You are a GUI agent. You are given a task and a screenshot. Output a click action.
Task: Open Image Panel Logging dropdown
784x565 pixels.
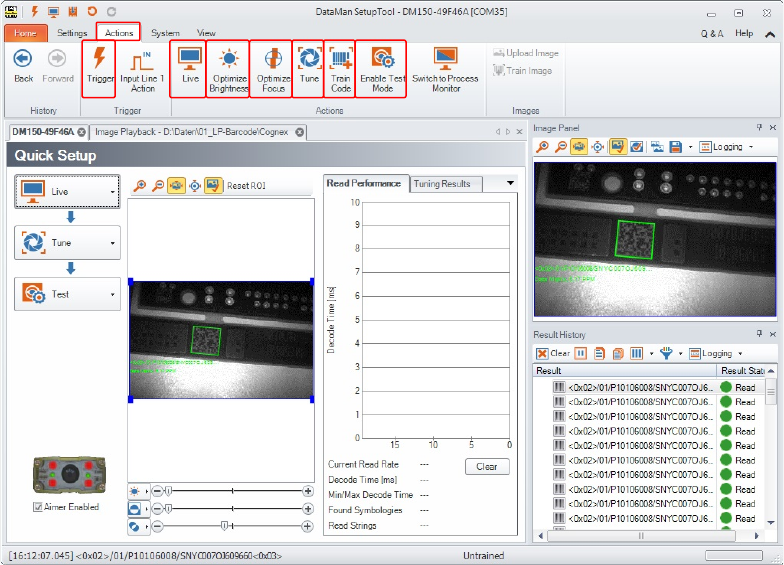click(750, 147)
